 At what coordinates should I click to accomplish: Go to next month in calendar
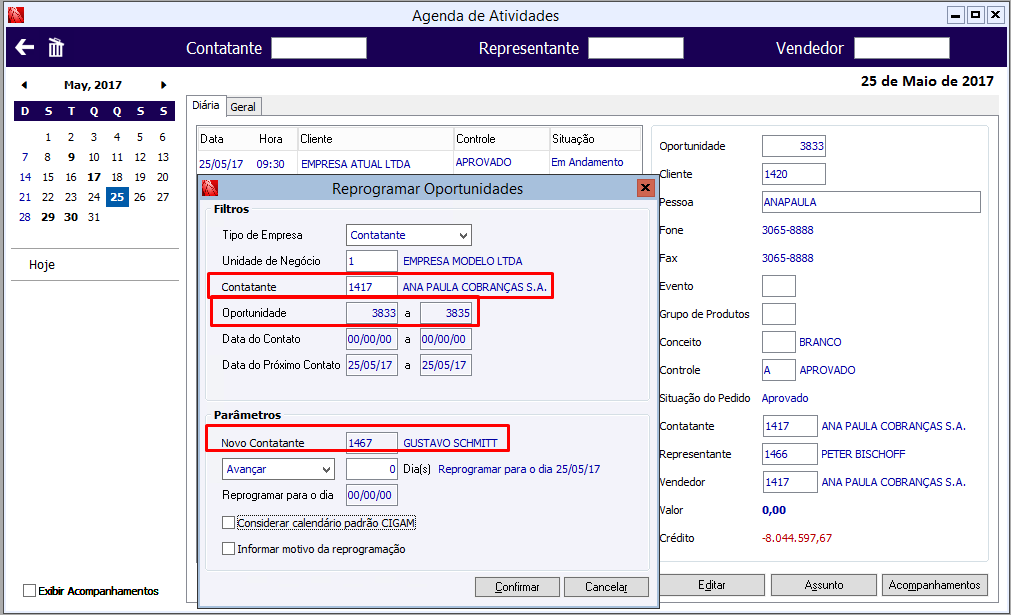tap(163, 85)
